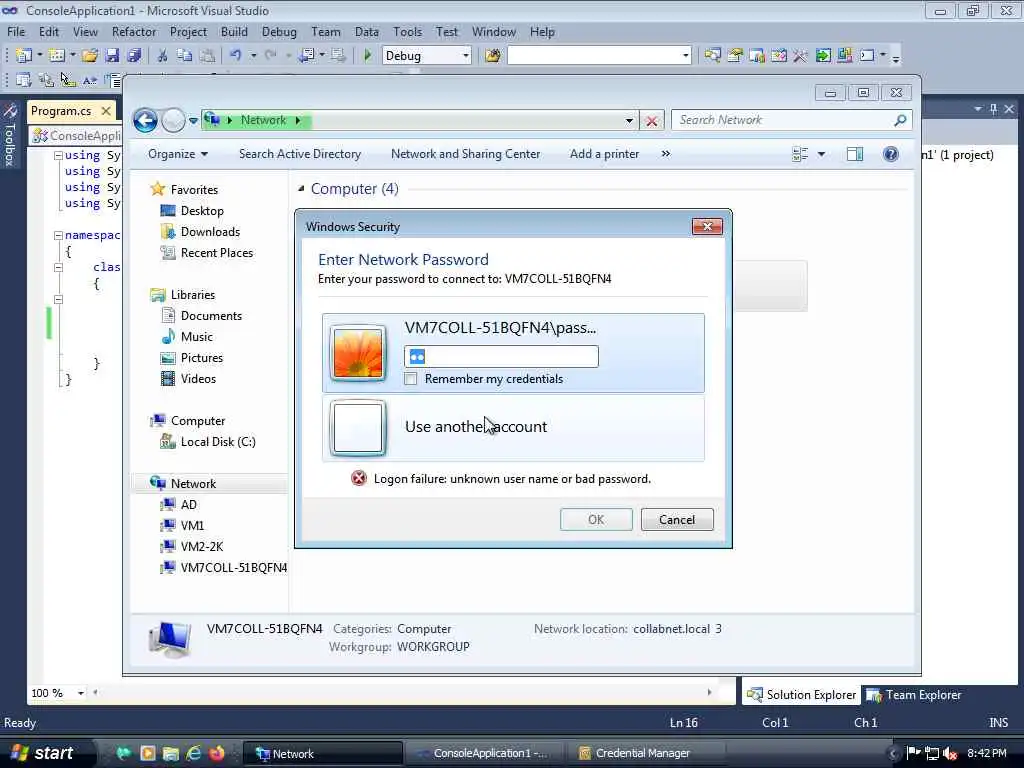
Task: Click the volume icon in system tray
Action: click(x=950, y=753)
